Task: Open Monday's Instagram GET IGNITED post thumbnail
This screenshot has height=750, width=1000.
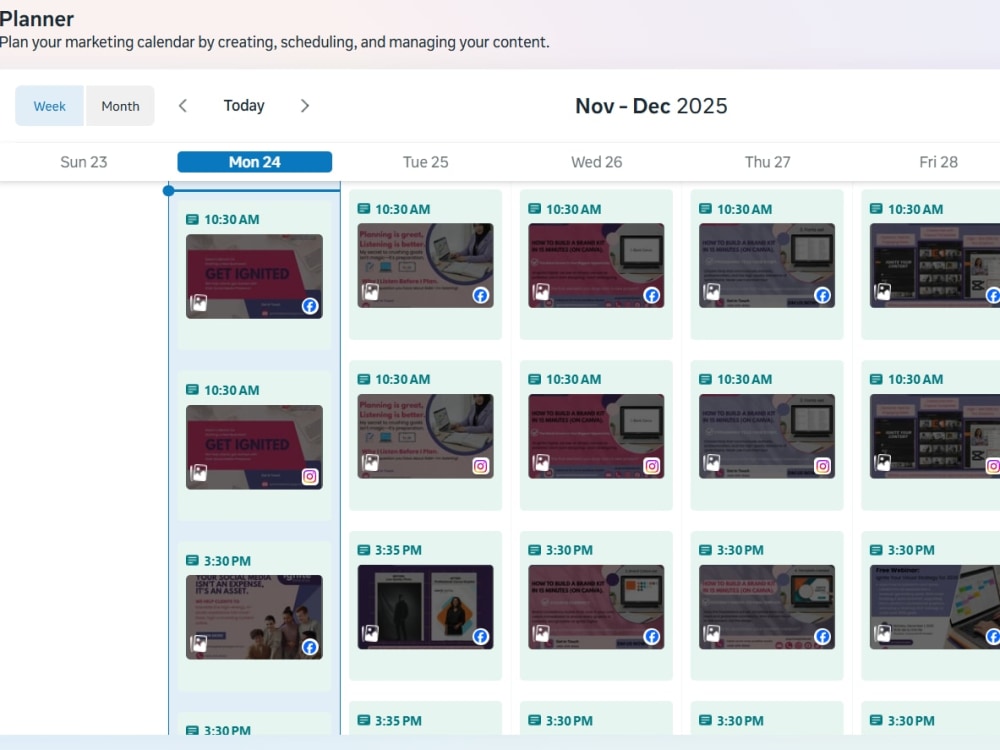Action: [254, 447]
